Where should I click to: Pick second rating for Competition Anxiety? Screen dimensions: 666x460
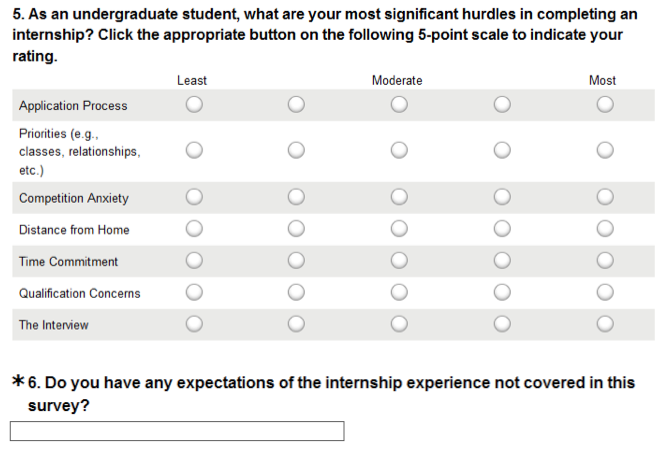click(296, 197)
